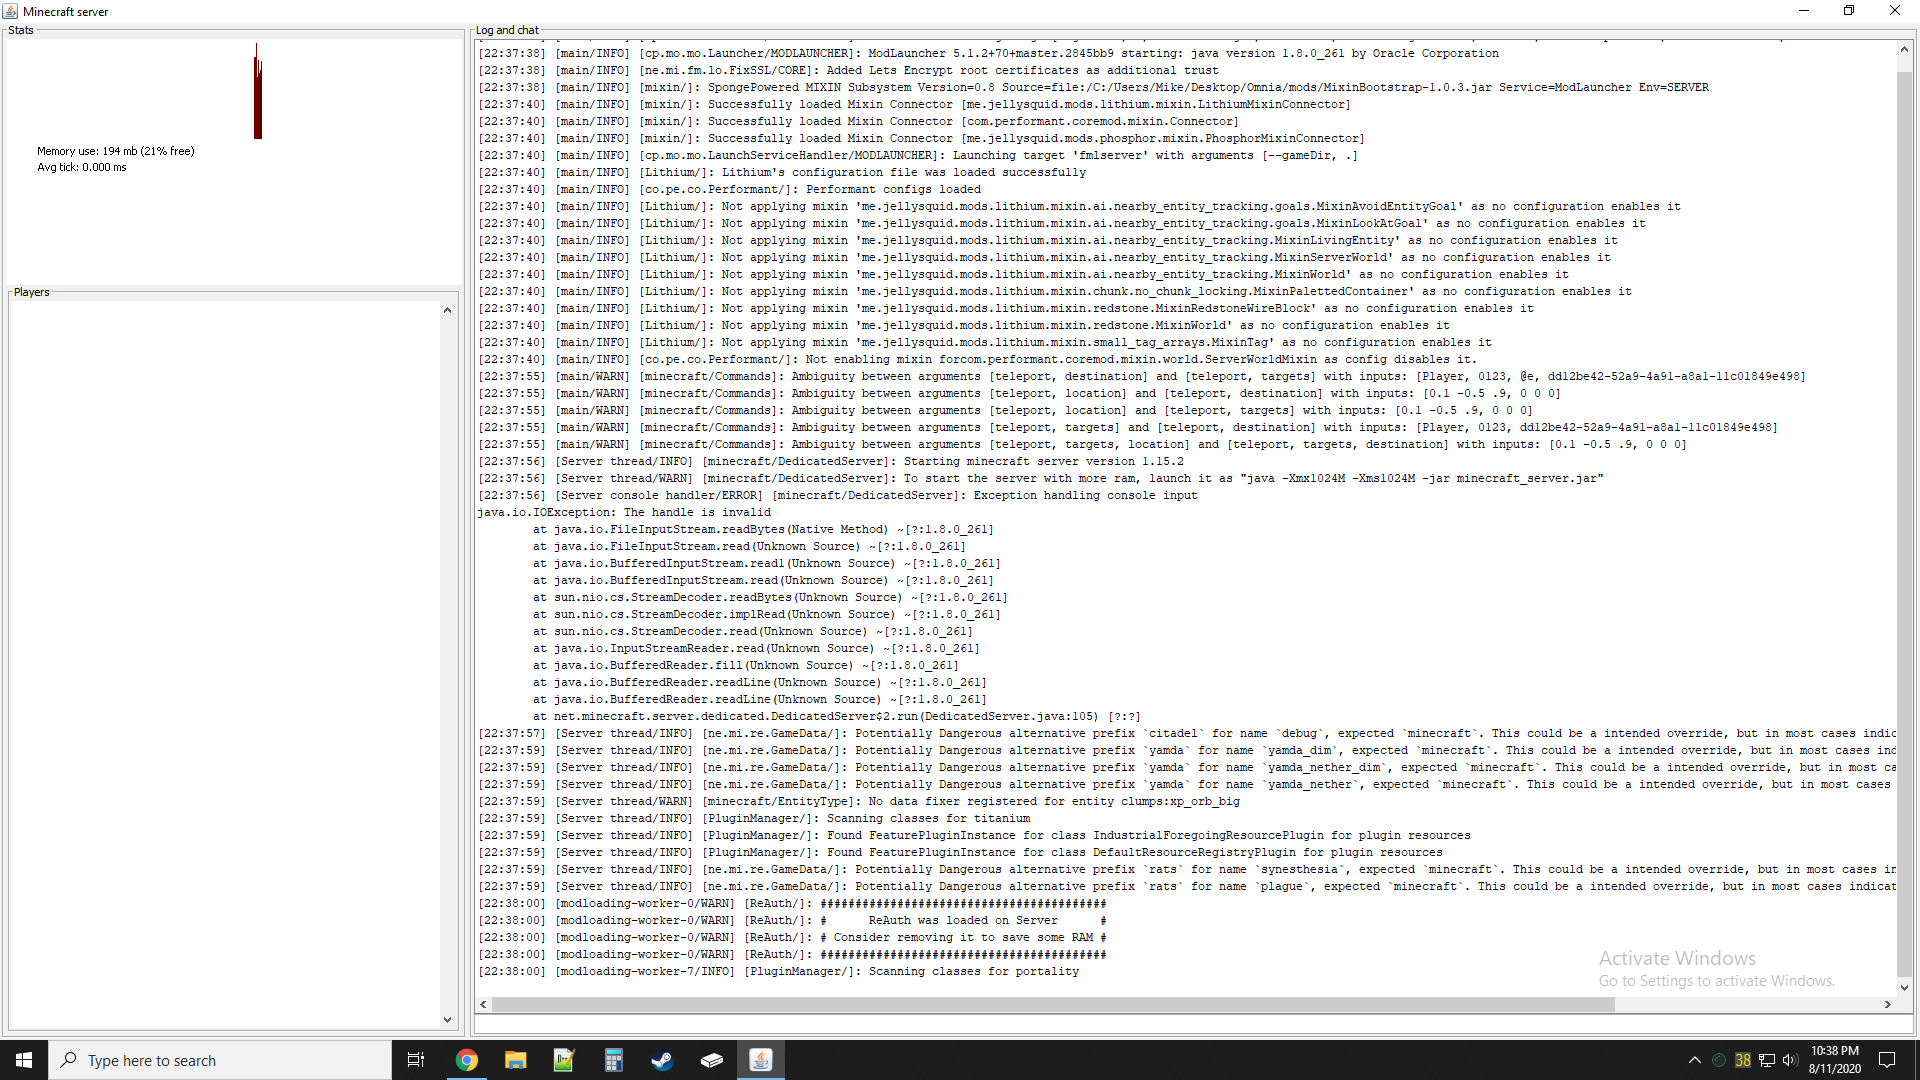Click the 'Exception handling console input' error line
The width and height of the screenshot is (1920, 1080).
tap(838, 495)
